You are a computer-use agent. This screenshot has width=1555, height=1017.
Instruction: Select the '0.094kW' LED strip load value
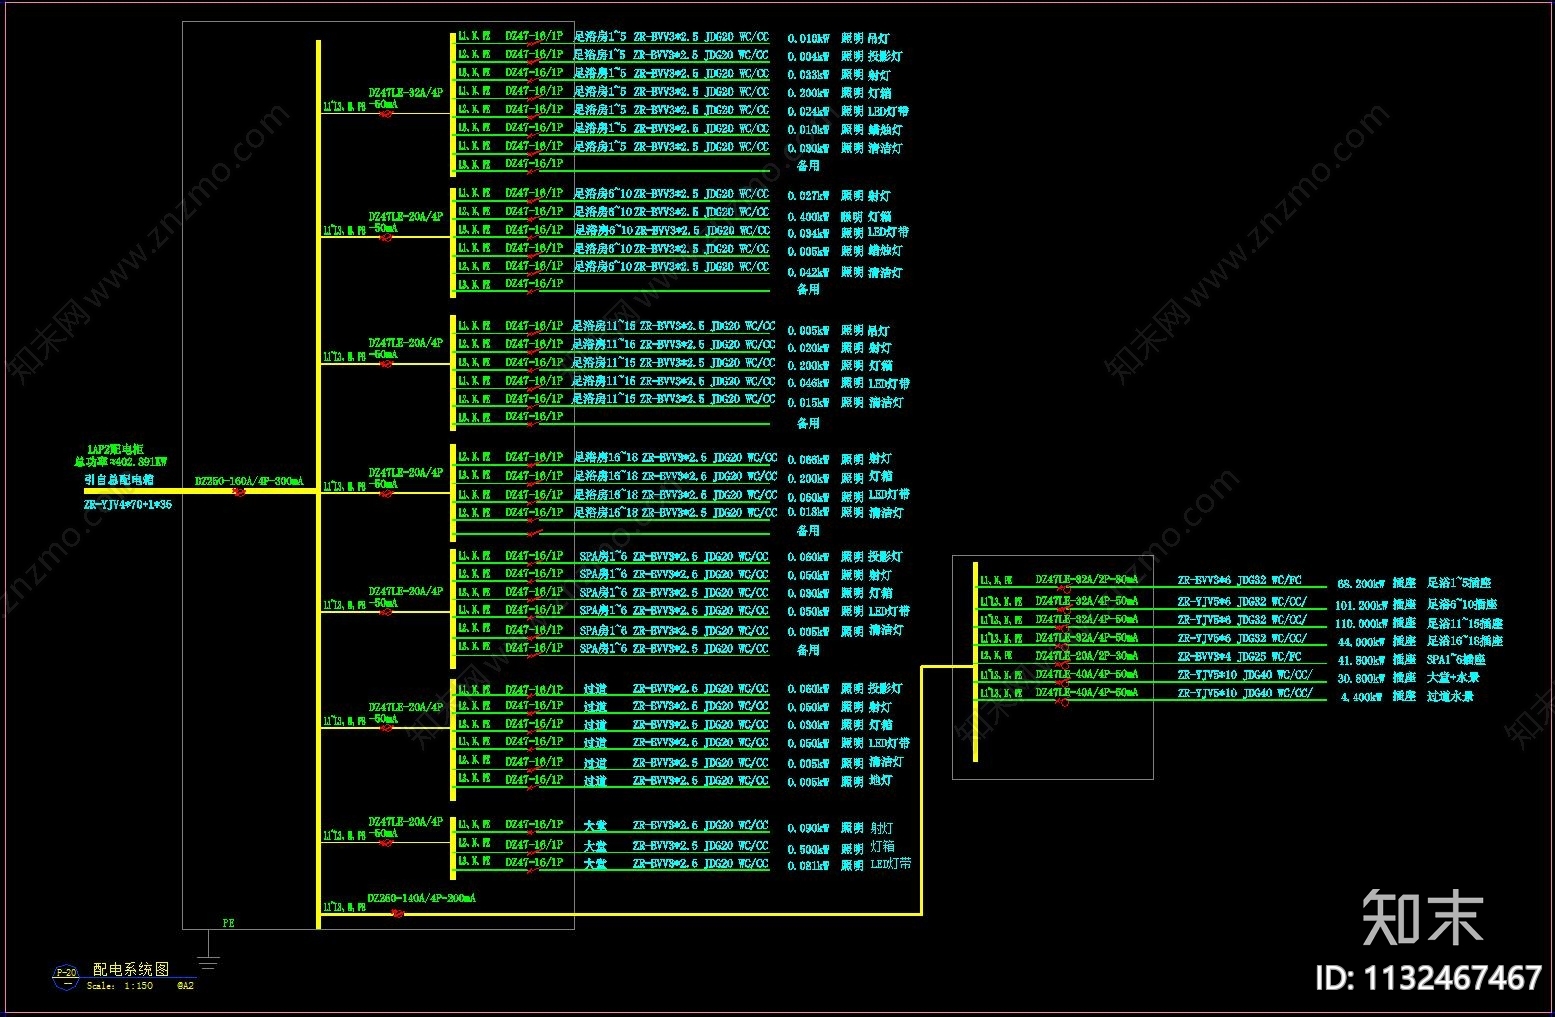808,235
